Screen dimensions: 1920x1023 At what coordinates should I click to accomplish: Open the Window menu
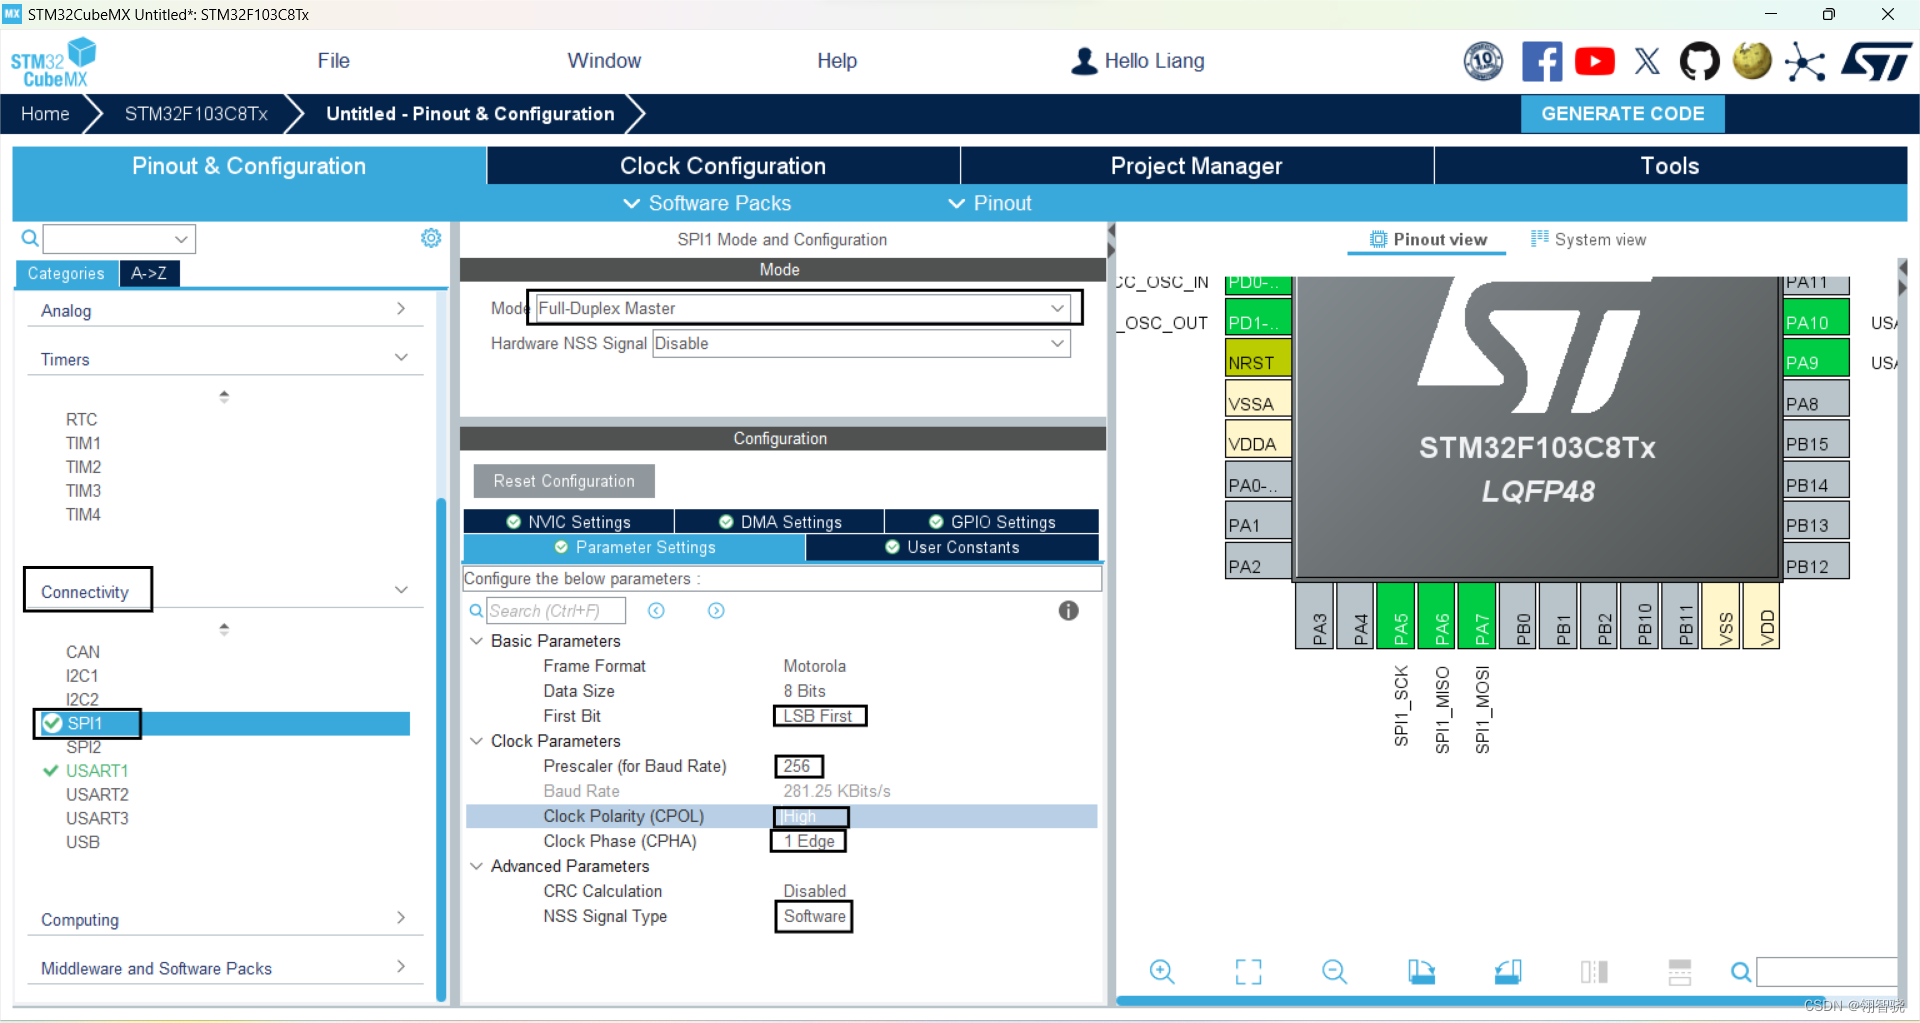[604, 61]
